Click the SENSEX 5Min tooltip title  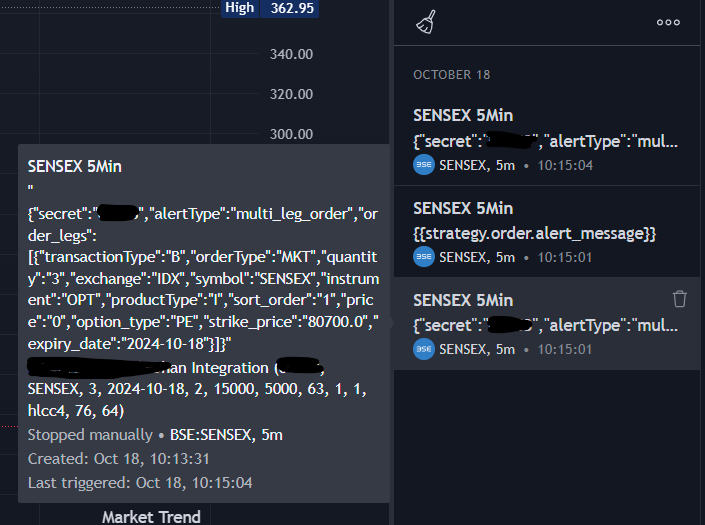click(75, 167)
